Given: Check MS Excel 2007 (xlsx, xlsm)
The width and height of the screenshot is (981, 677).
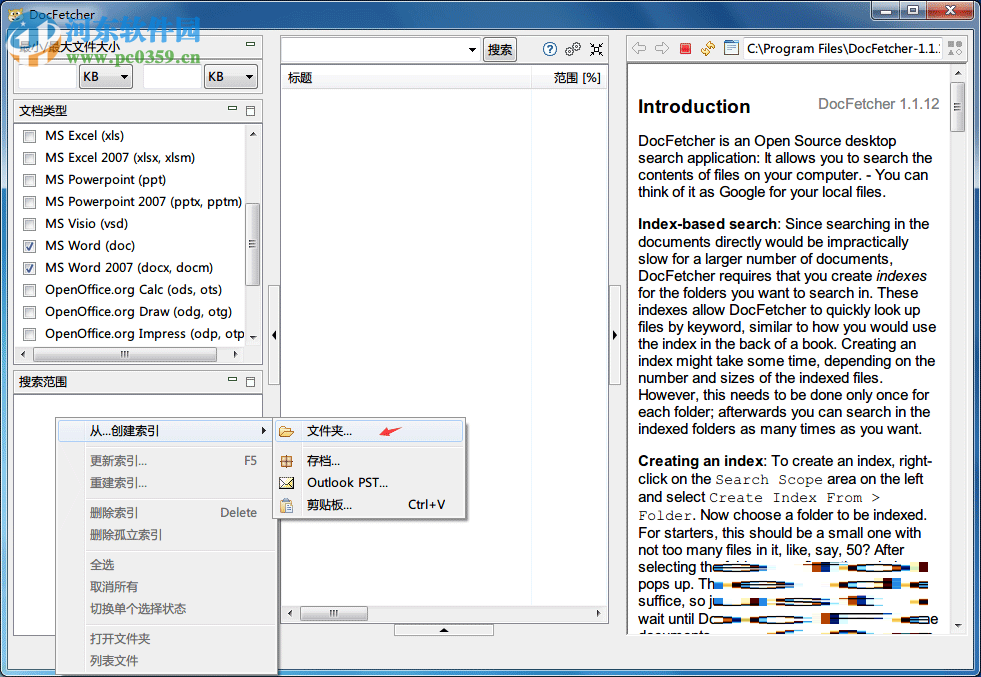Looking at the screenshot, I should point(29,158).
